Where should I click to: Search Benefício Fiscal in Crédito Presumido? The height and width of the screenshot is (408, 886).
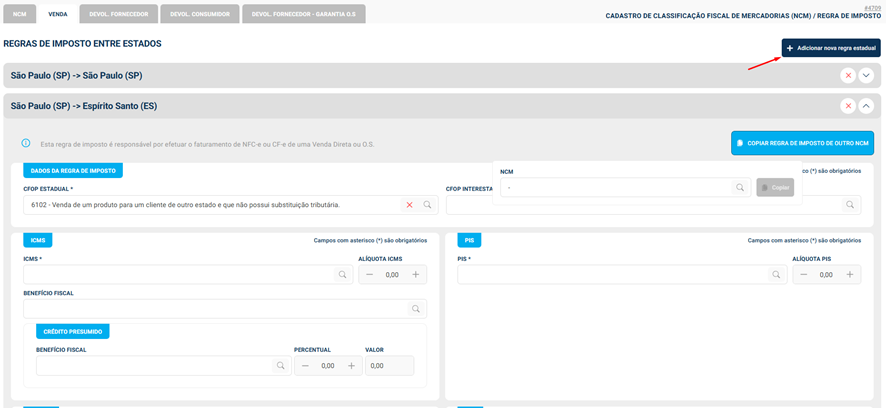[x=280, y=367]
